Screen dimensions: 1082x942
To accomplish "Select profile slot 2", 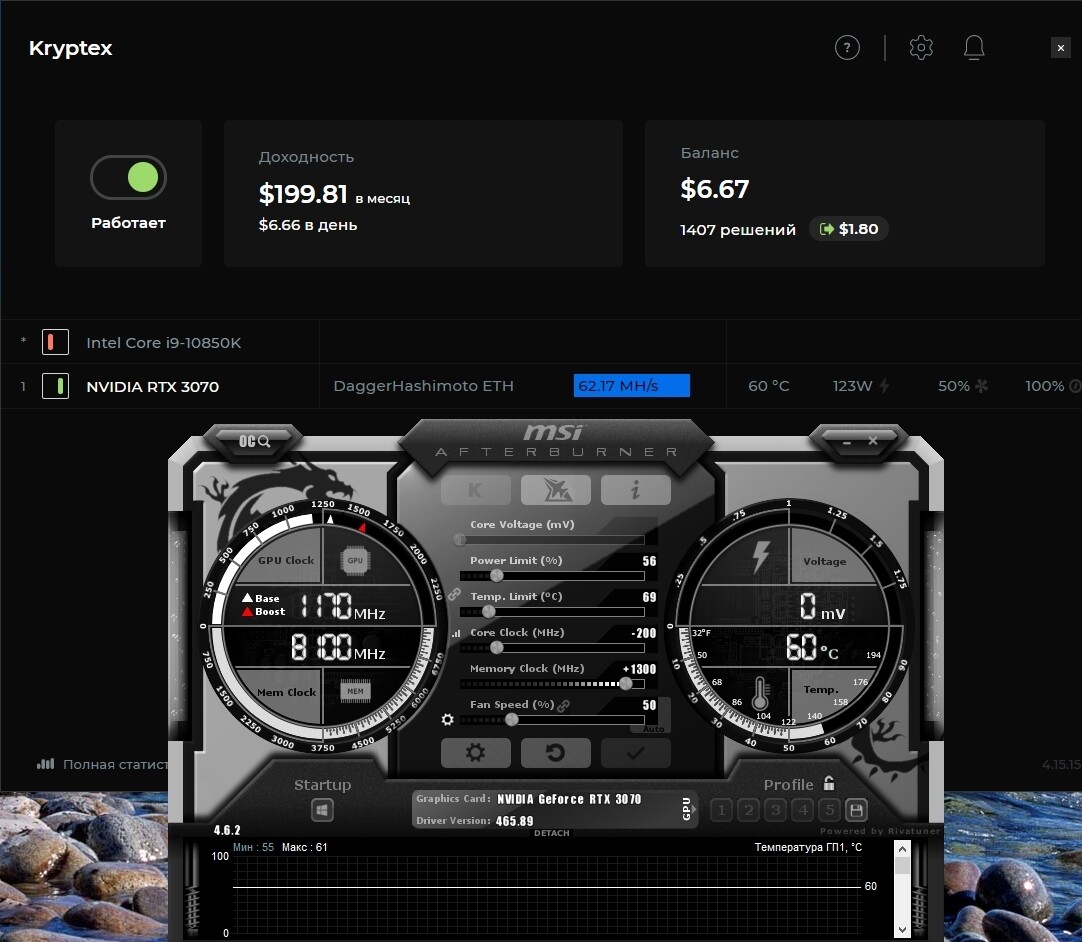I will coord(749,809).
